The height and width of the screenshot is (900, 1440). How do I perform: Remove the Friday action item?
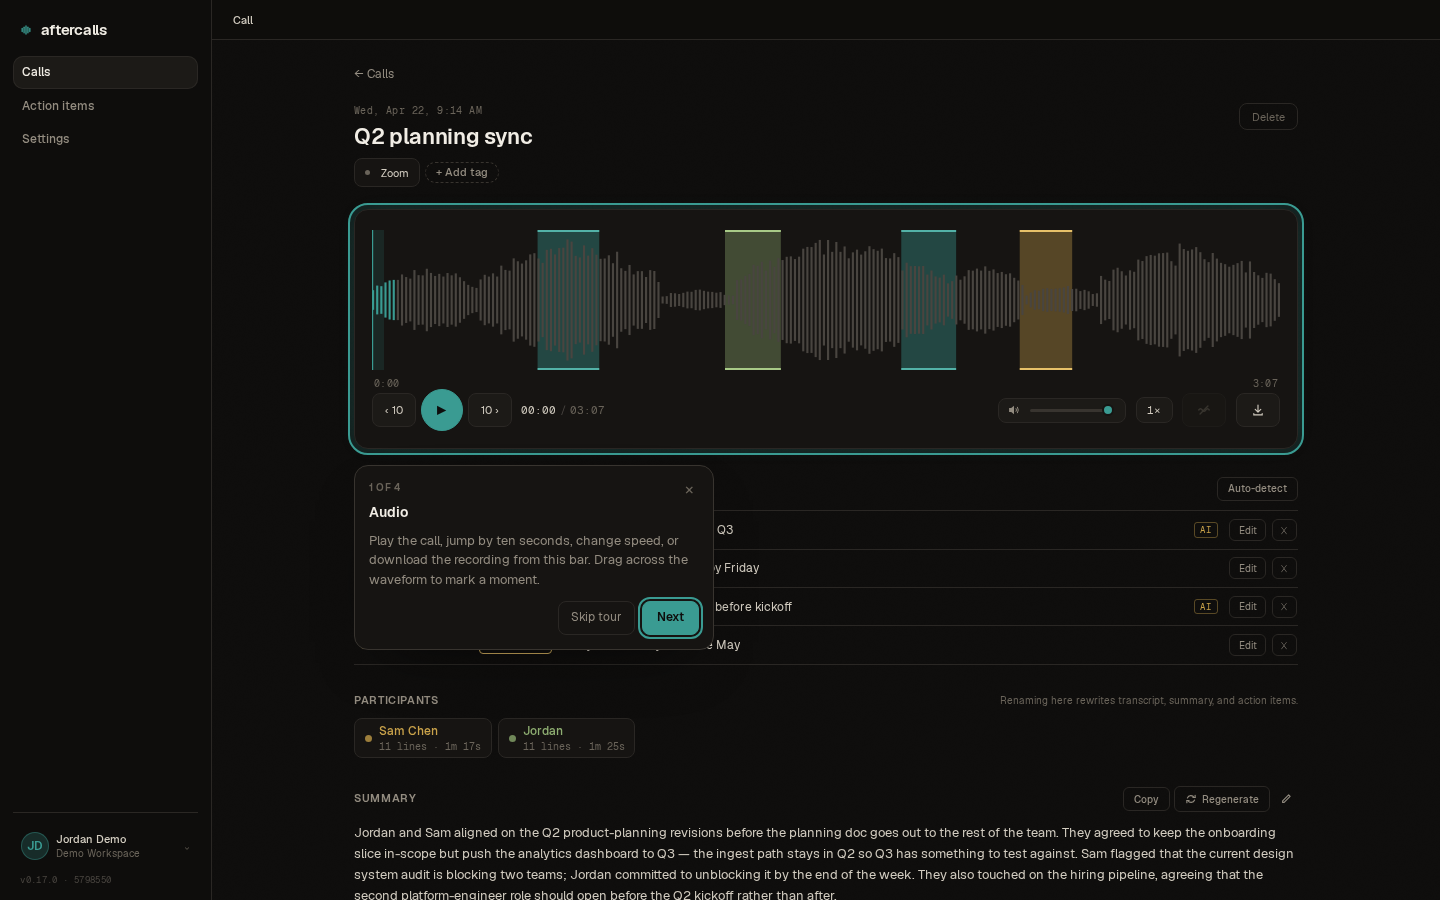pos(1284,568)
